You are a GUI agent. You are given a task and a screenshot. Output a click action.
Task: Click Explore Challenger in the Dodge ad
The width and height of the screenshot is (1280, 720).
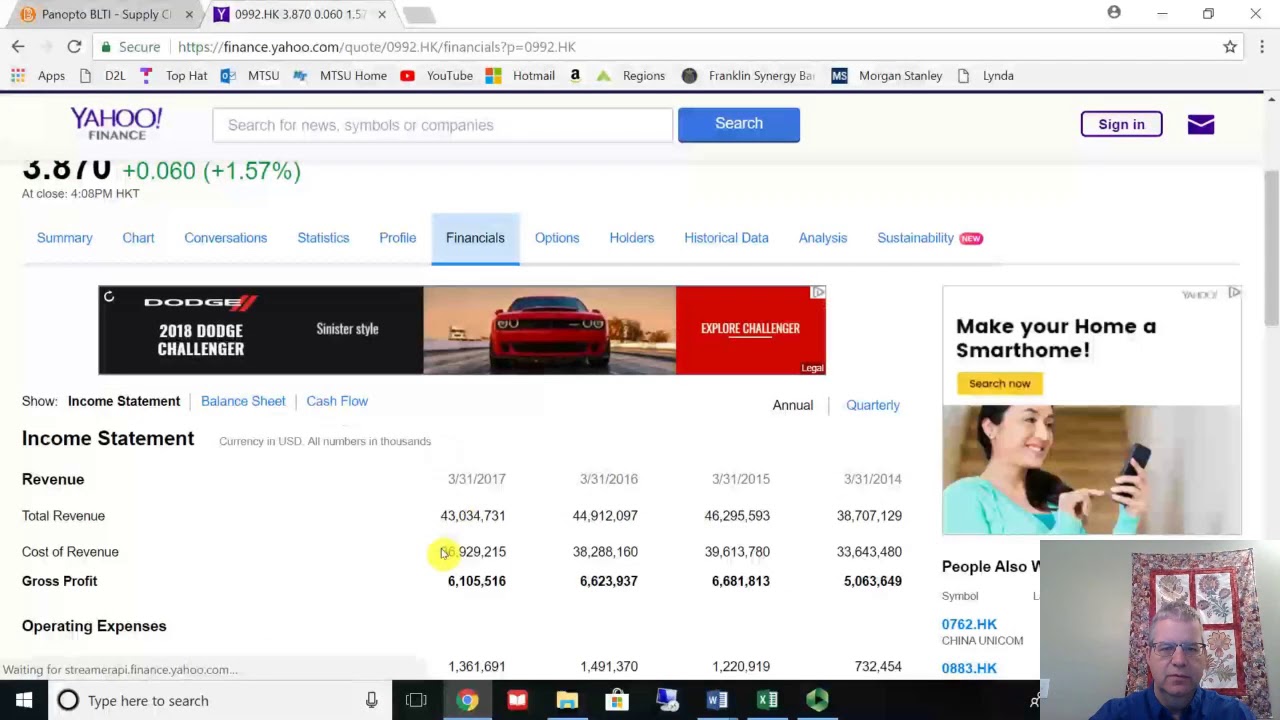click(x=750, y=328)
